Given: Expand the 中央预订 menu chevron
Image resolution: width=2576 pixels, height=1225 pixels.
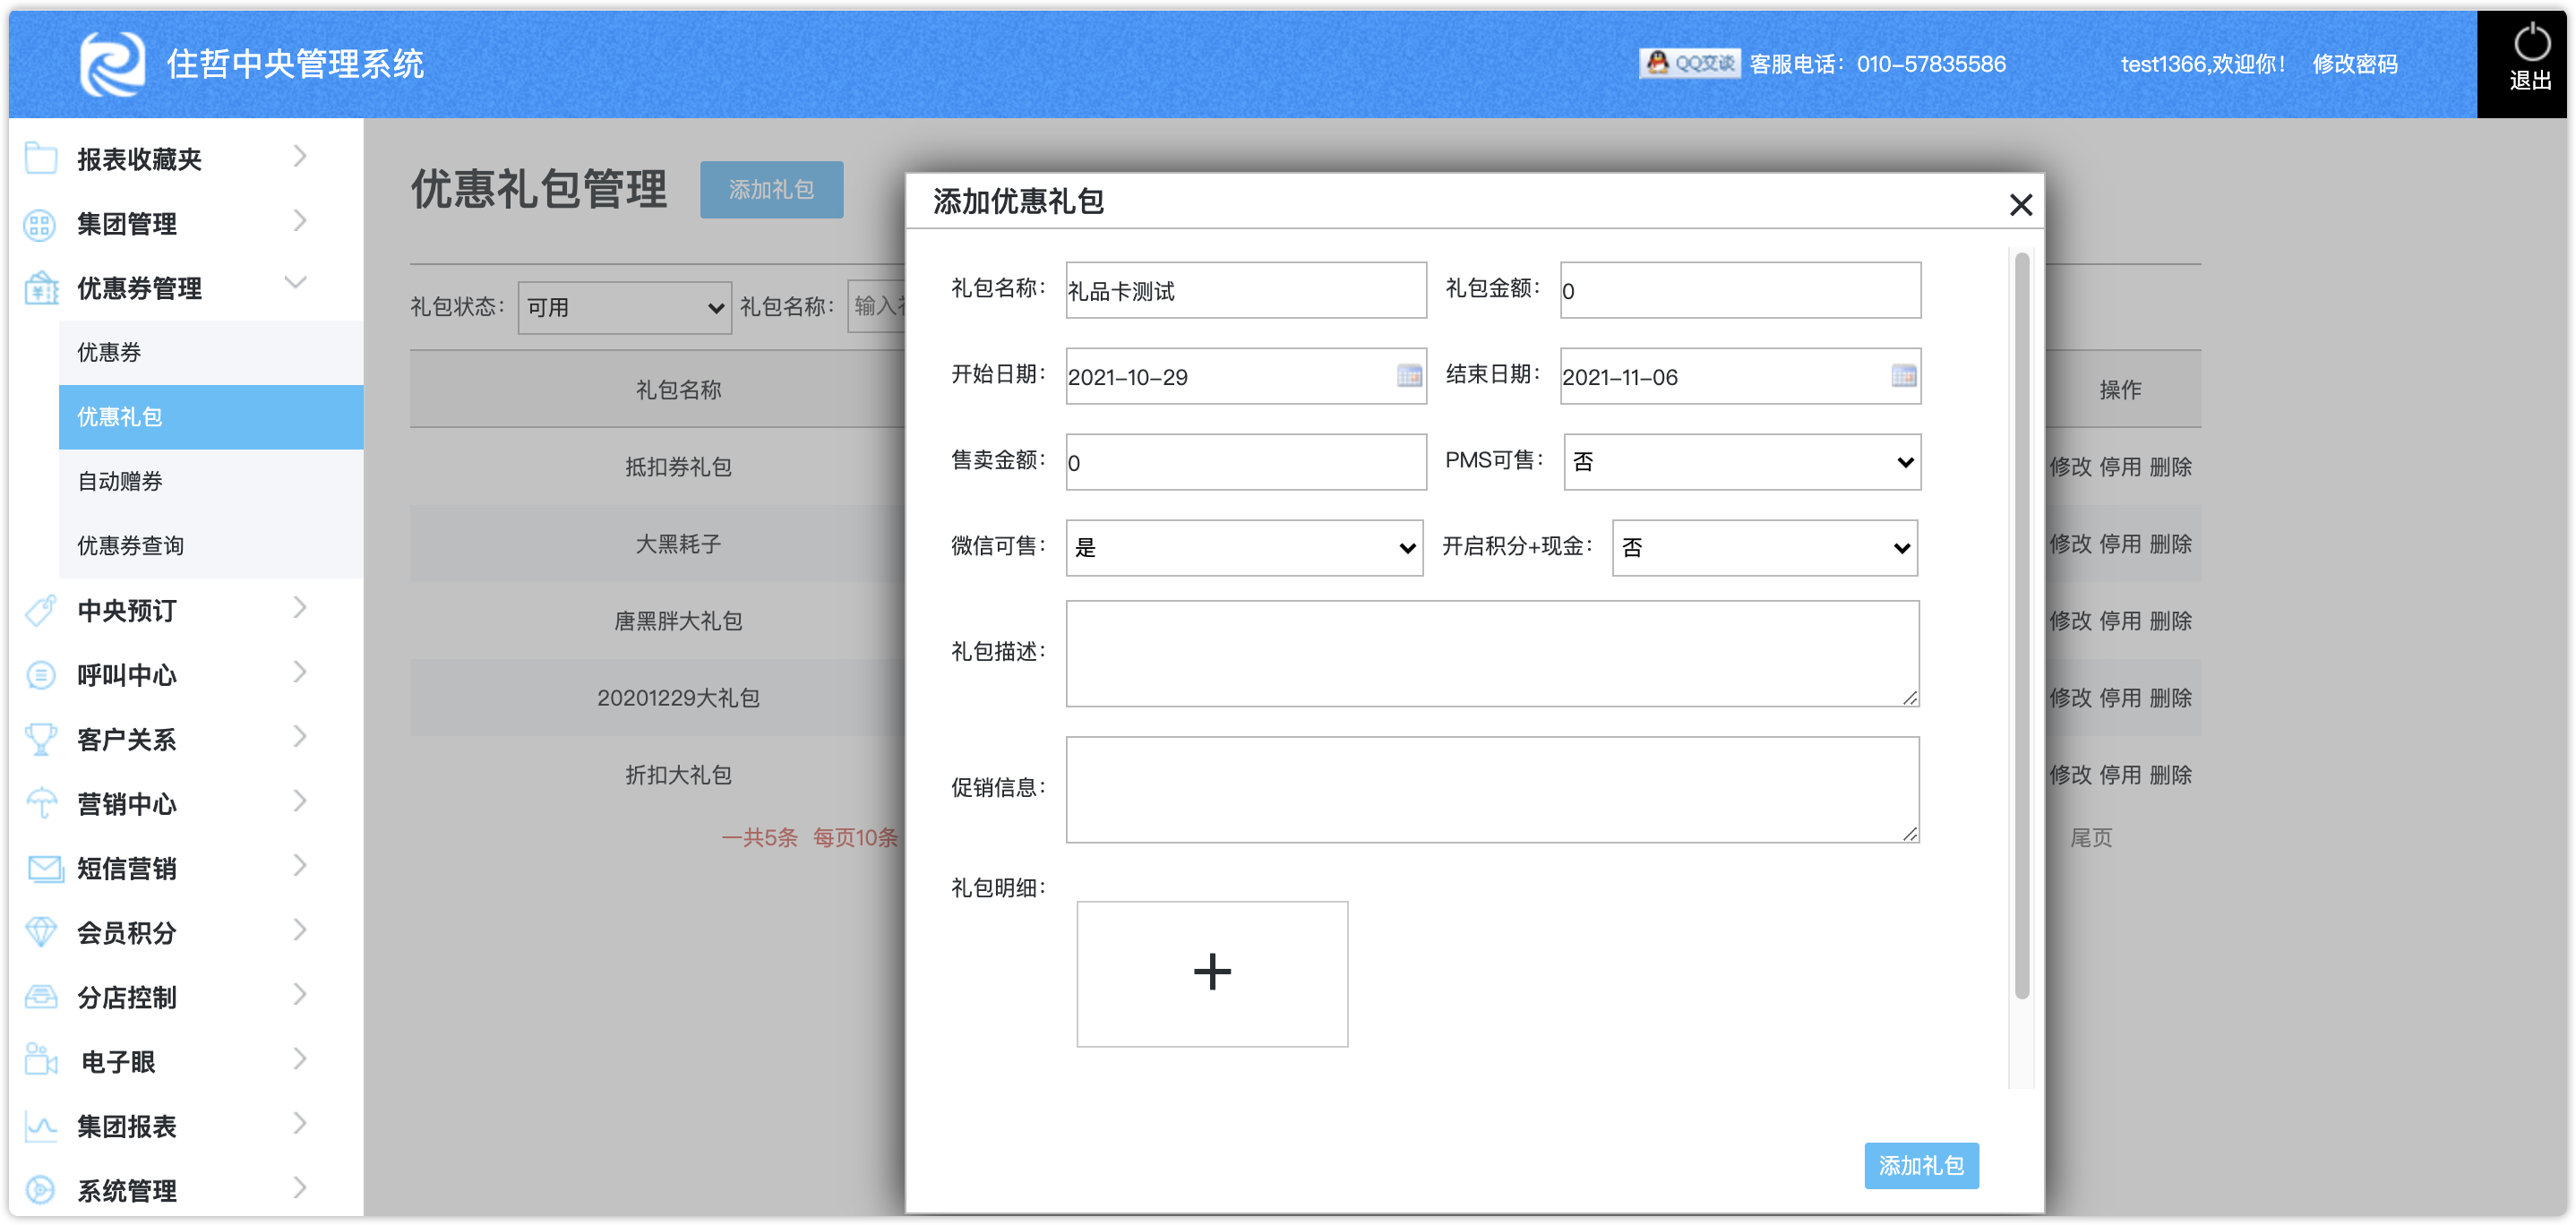Looking at the screenshot, I should (x=299, y=608).
